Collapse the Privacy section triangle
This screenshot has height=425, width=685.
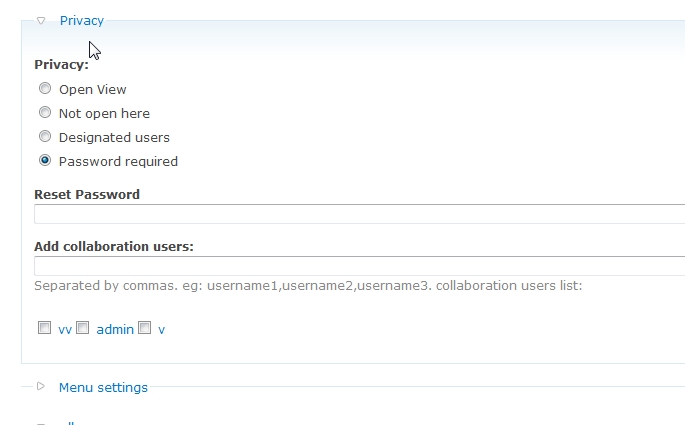click(x=41, y=21)
